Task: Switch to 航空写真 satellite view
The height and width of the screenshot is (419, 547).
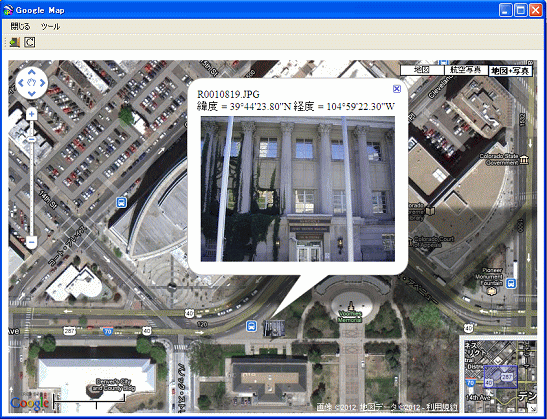Action: 466,70
